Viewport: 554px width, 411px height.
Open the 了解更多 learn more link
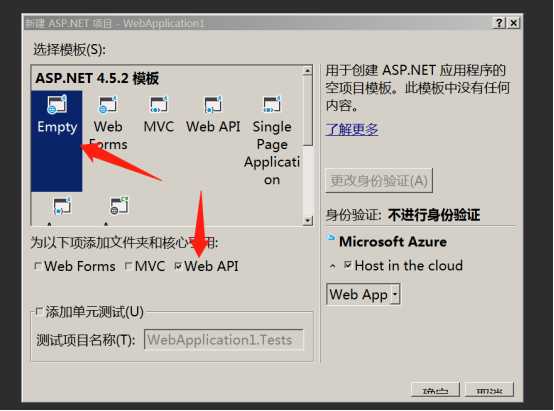352,129
